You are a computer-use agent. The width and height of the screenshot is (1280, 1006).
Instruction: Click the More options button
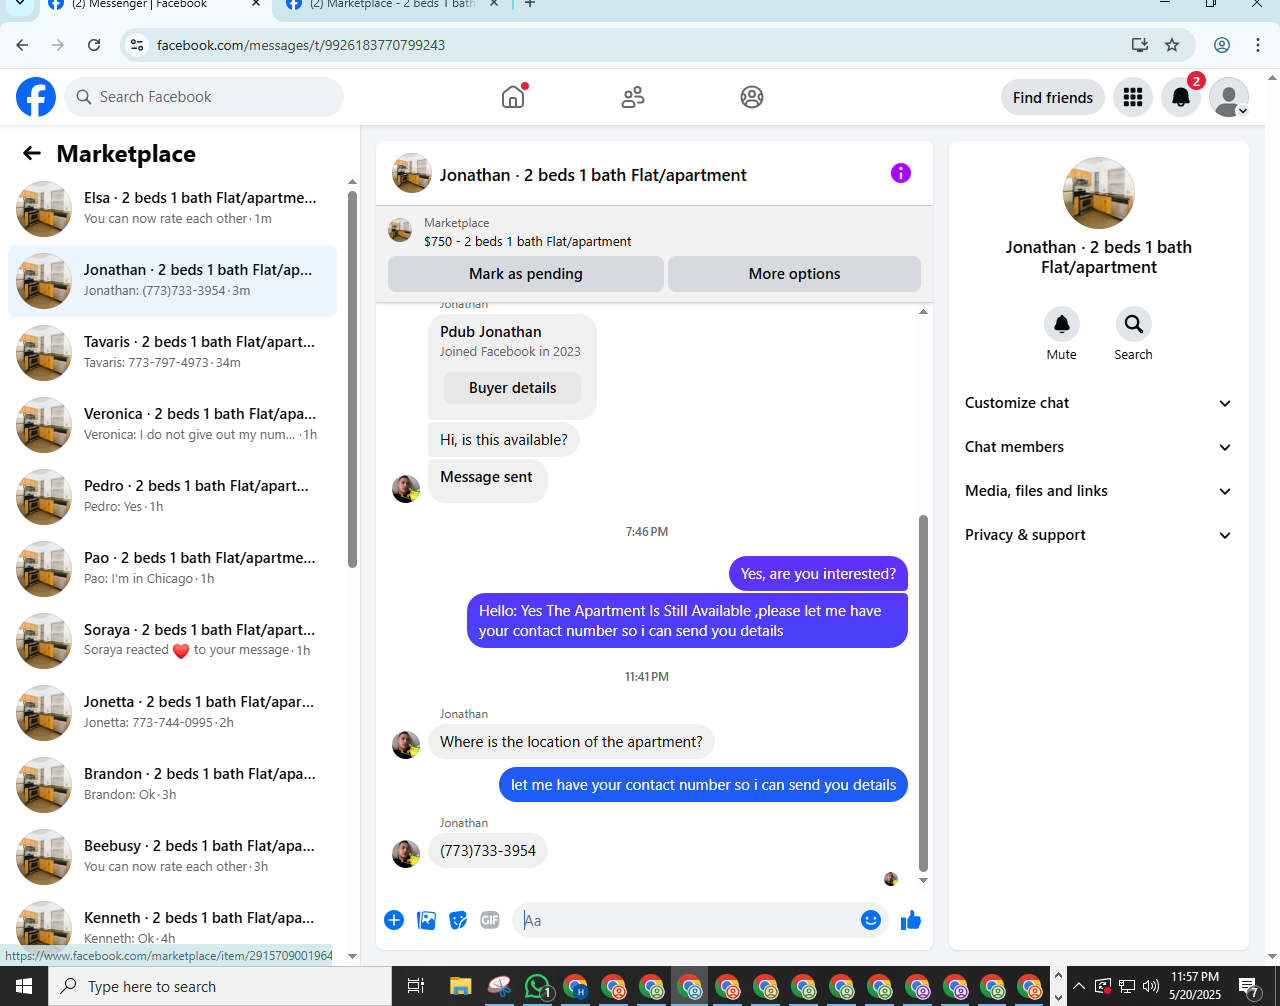tap(794, 274)
